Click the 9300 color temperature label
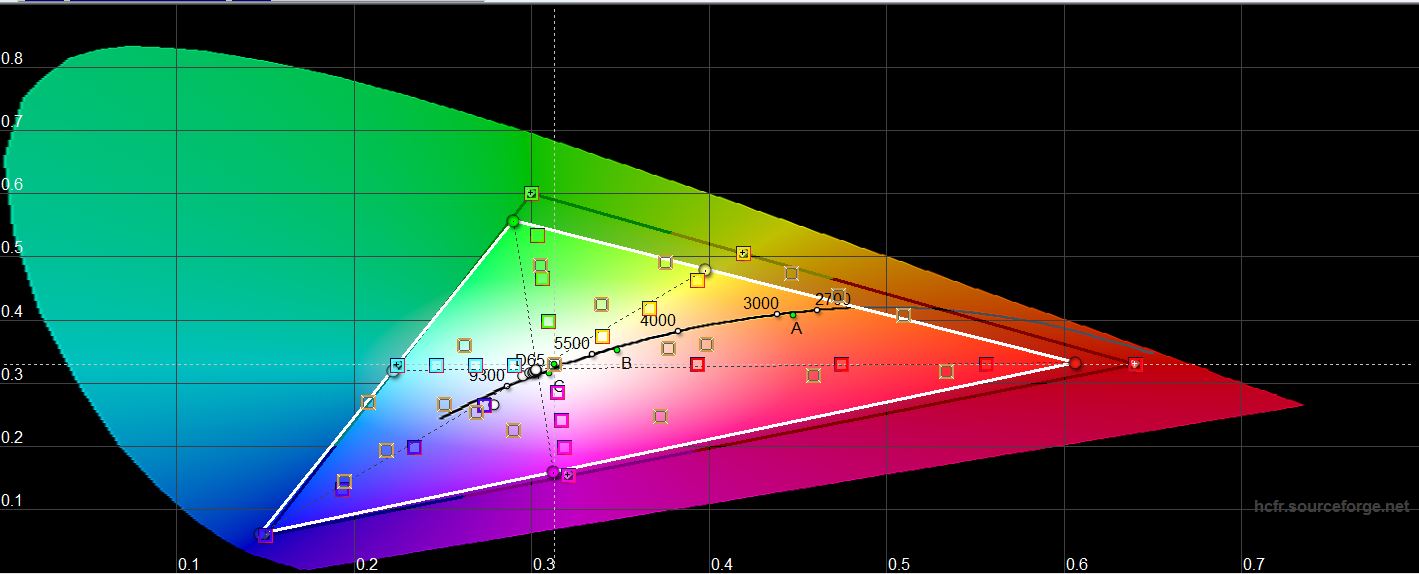The image size is (1419, 574). [x=487, y=375]
